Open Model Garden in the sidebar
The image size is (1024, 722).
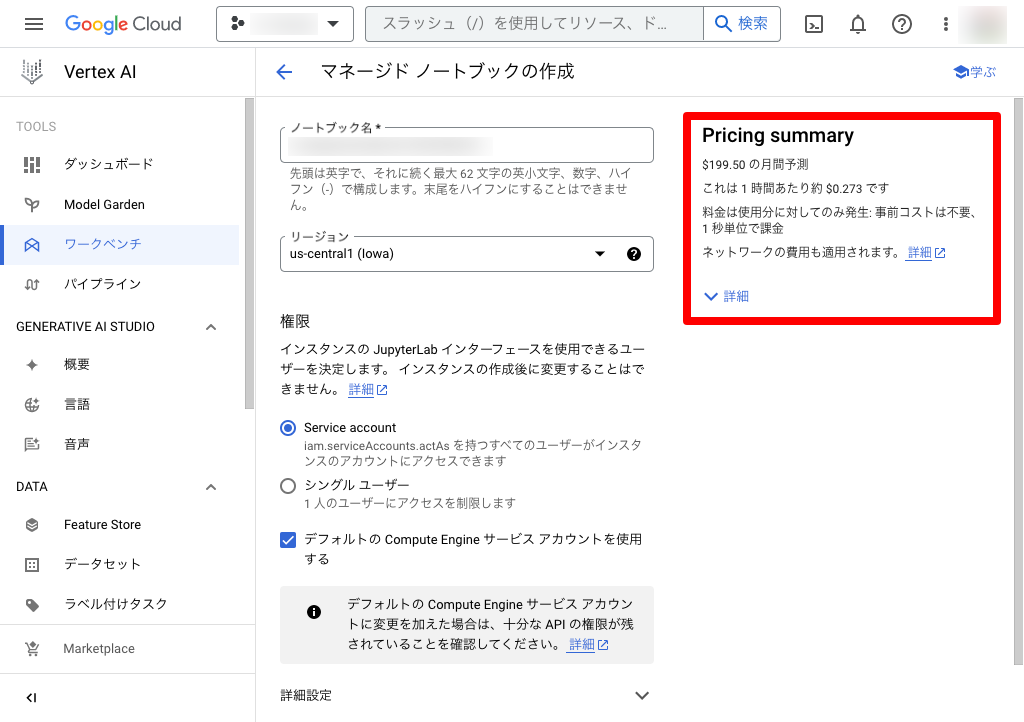point(104,204)
